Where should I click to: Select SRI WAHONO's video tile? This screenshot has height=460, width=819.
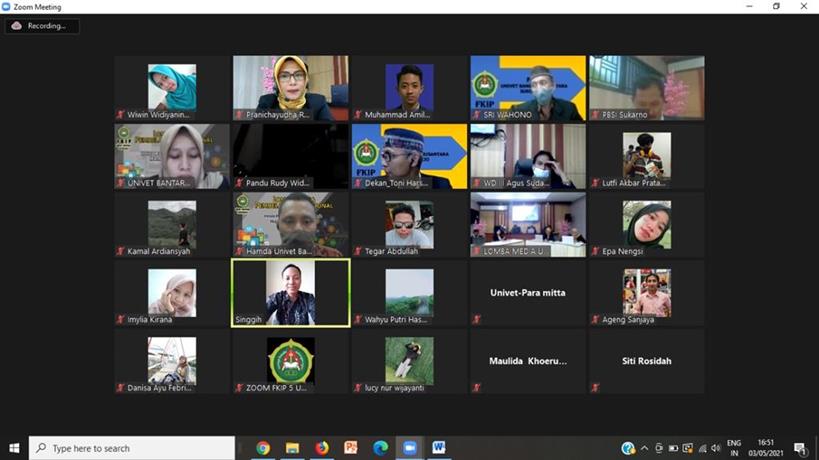(x=527, y=88)
